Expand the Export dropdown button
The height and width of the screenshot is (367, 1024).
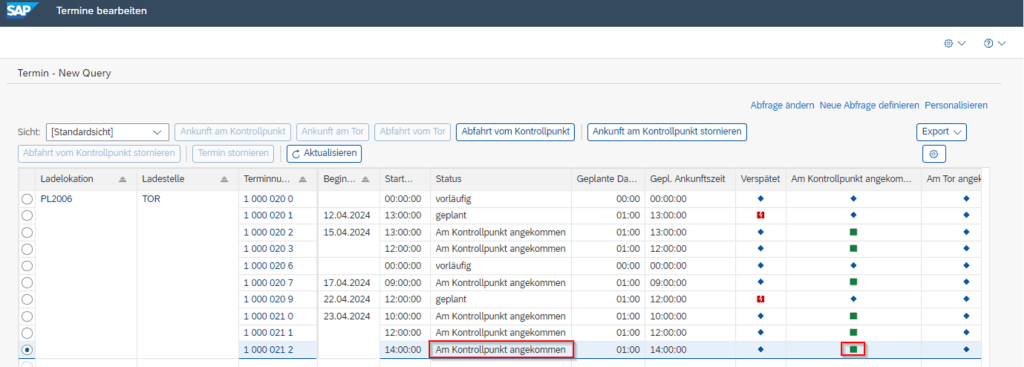point(941,132)
